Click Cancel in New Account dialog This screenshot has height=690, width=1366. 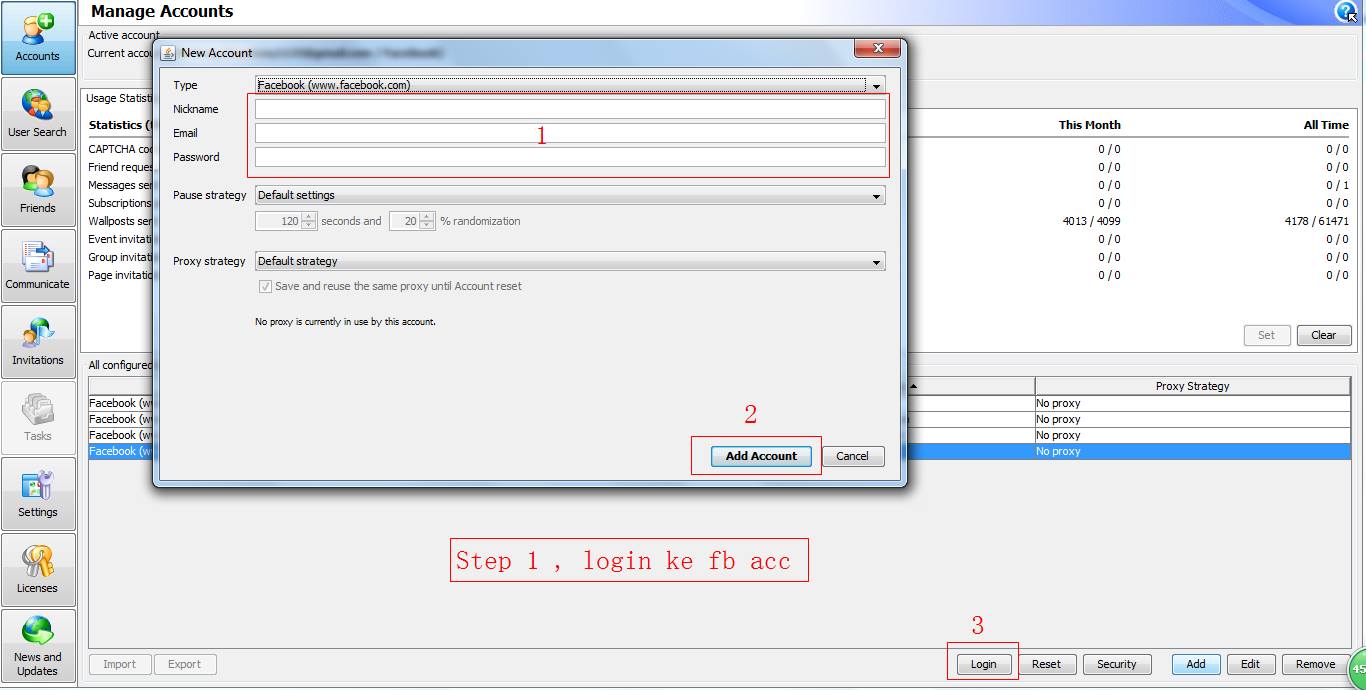(x=852, y=456)
